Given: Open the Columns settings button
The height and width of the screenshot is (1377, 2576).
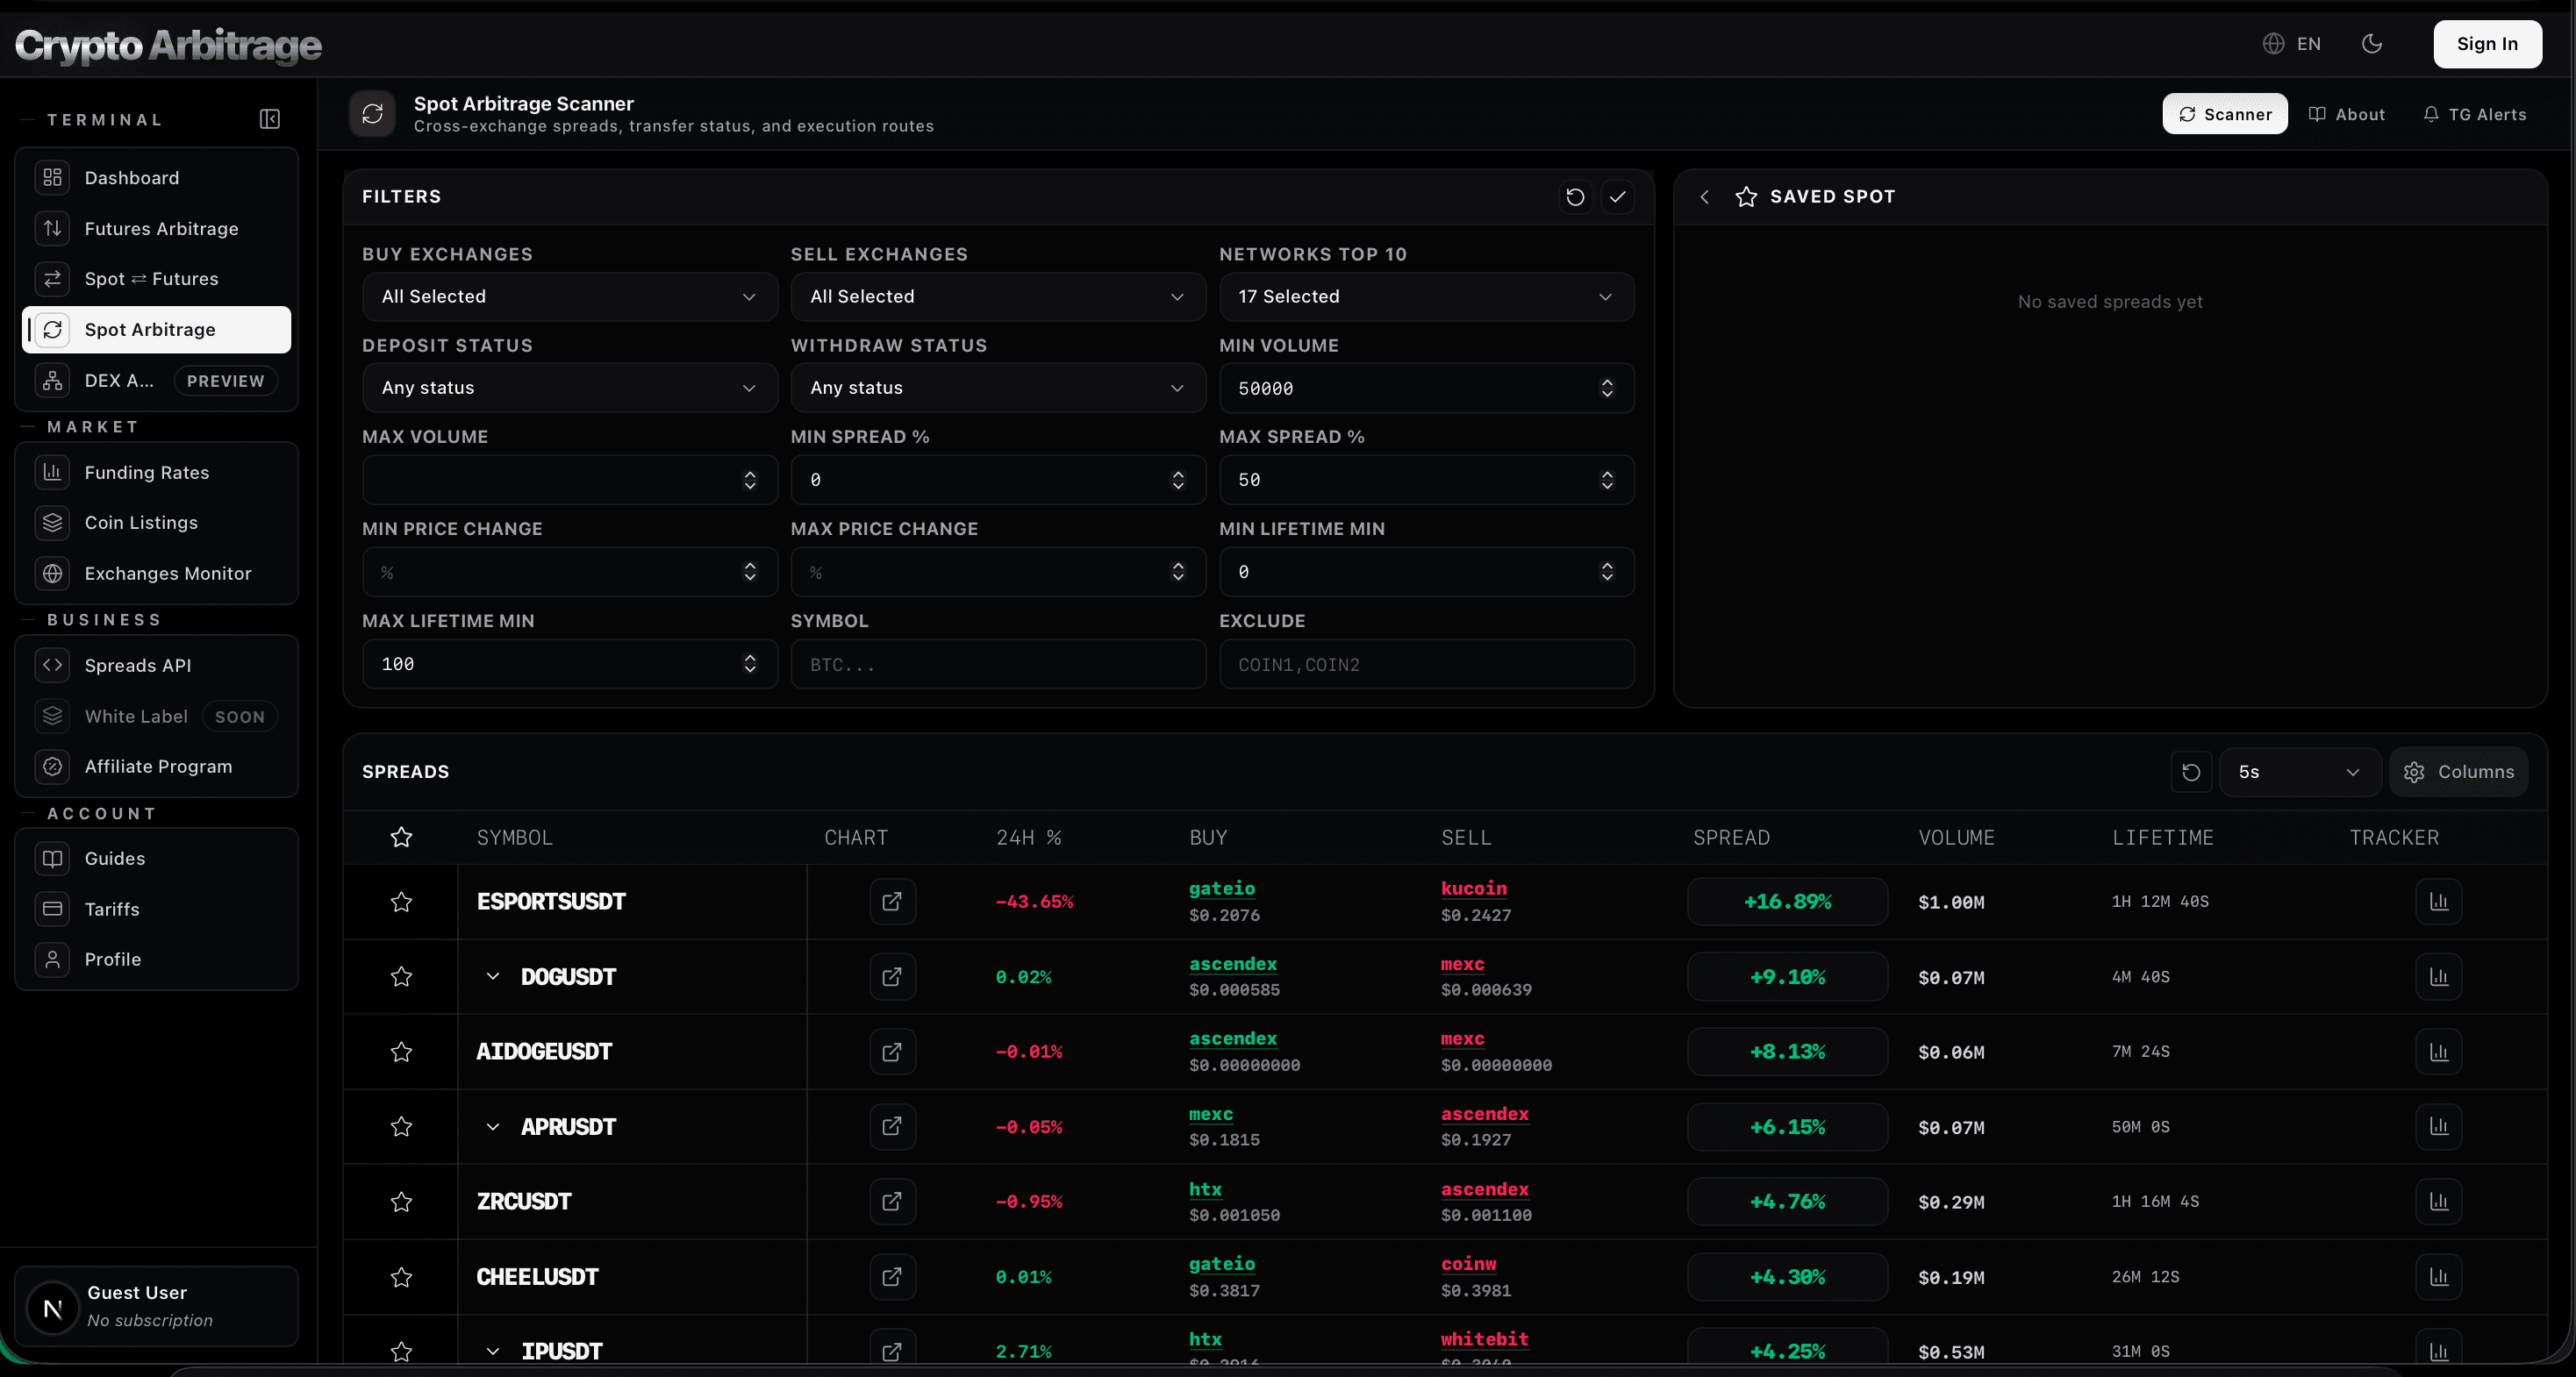Looking at the screenshot, I should pyautogui.click(x=2458, y=772).
